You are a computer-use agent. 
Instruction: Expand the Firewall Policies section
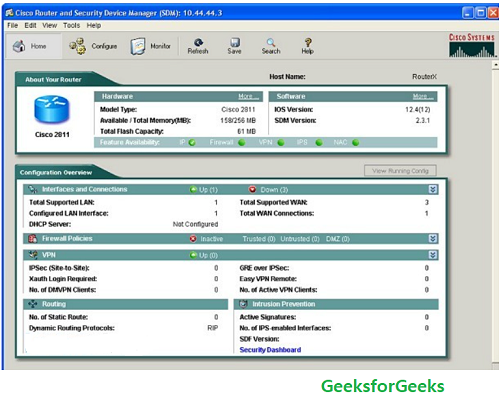click(x=432, y=239)
